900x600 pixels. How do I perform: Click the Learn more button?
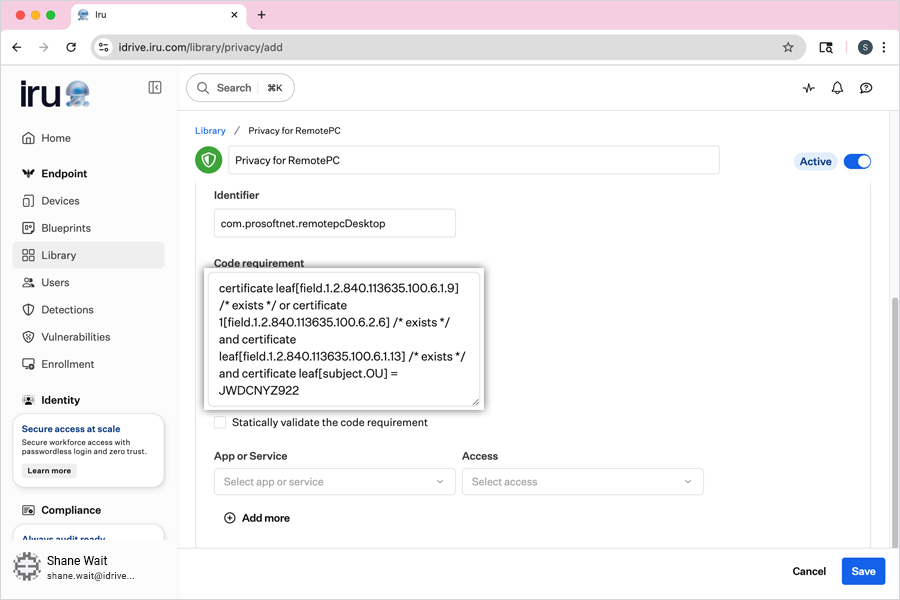pos(49,471)
